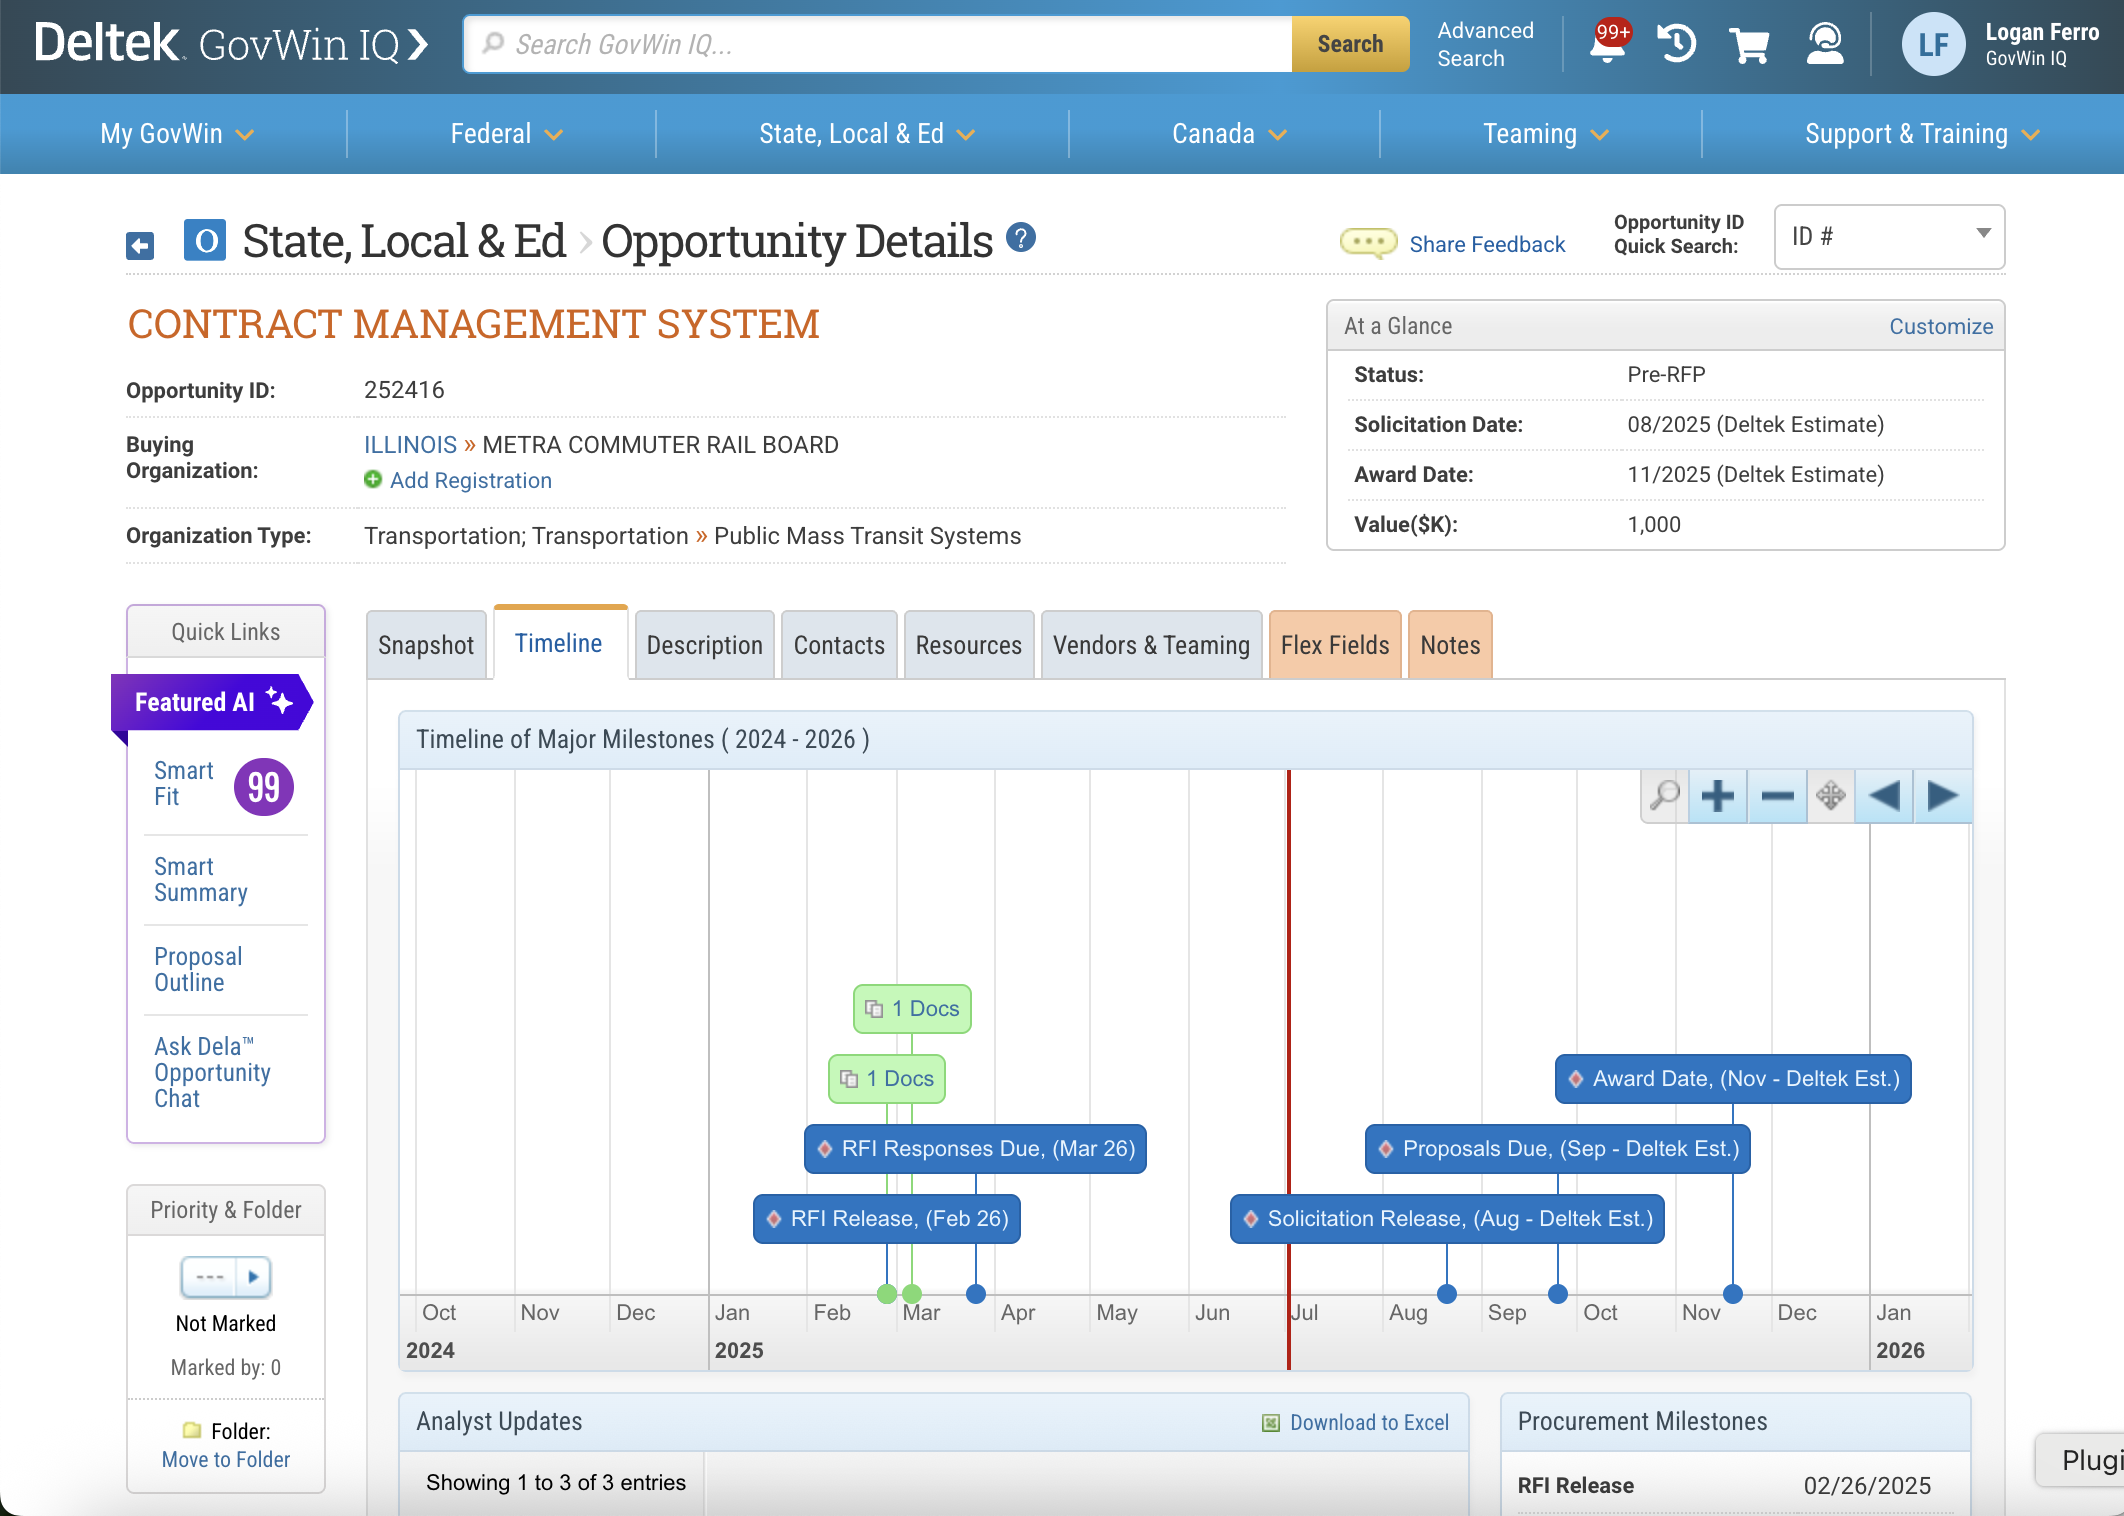Screen dimensions: 2124x1516
Task: Open Ask Dela Opportunity Chat link
Action: 212,1072
